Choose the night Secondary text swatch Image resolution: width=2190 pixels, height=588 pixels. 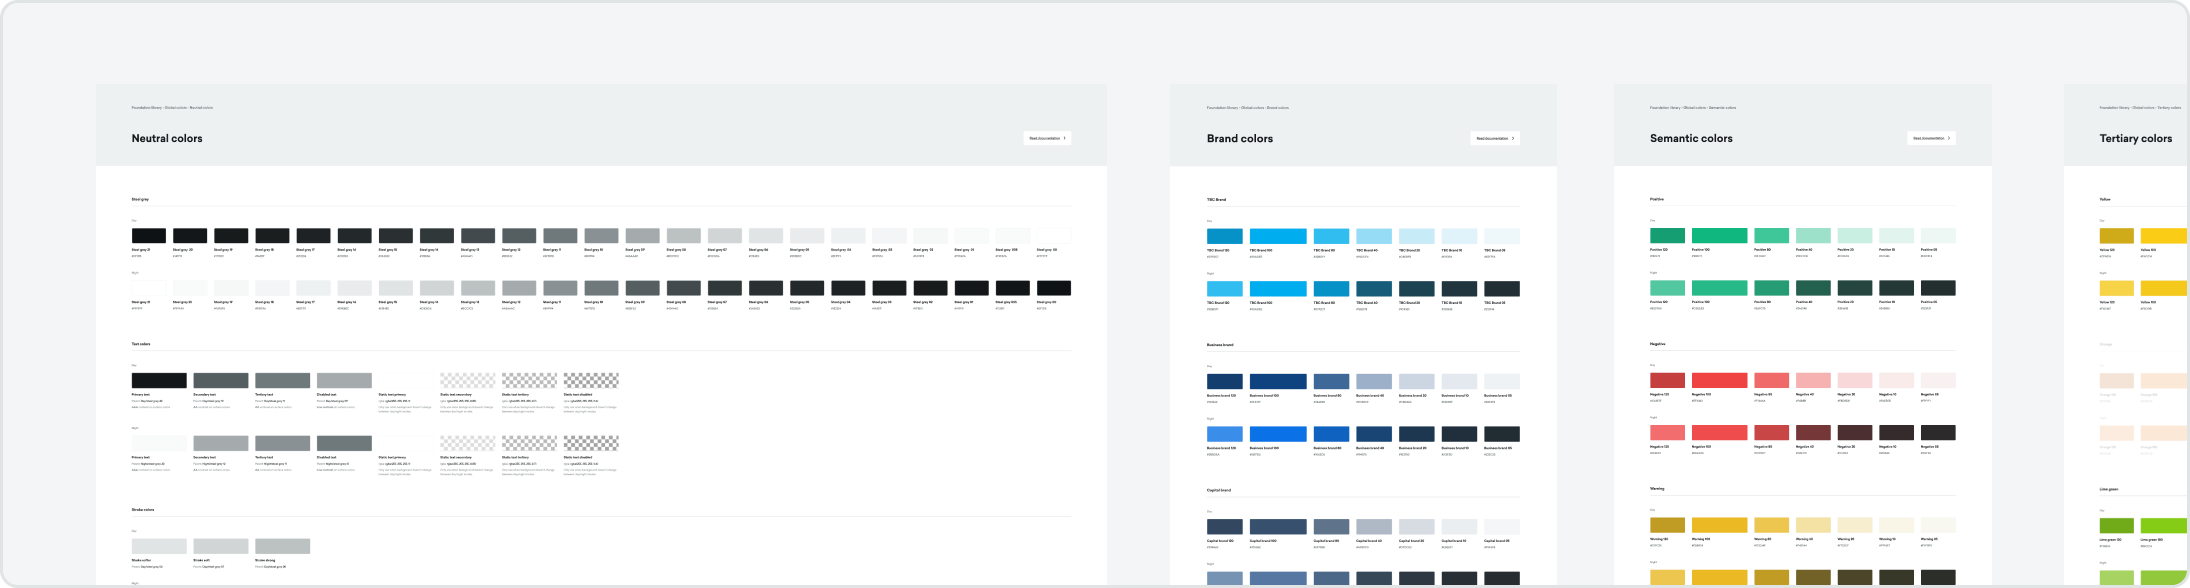220,443
